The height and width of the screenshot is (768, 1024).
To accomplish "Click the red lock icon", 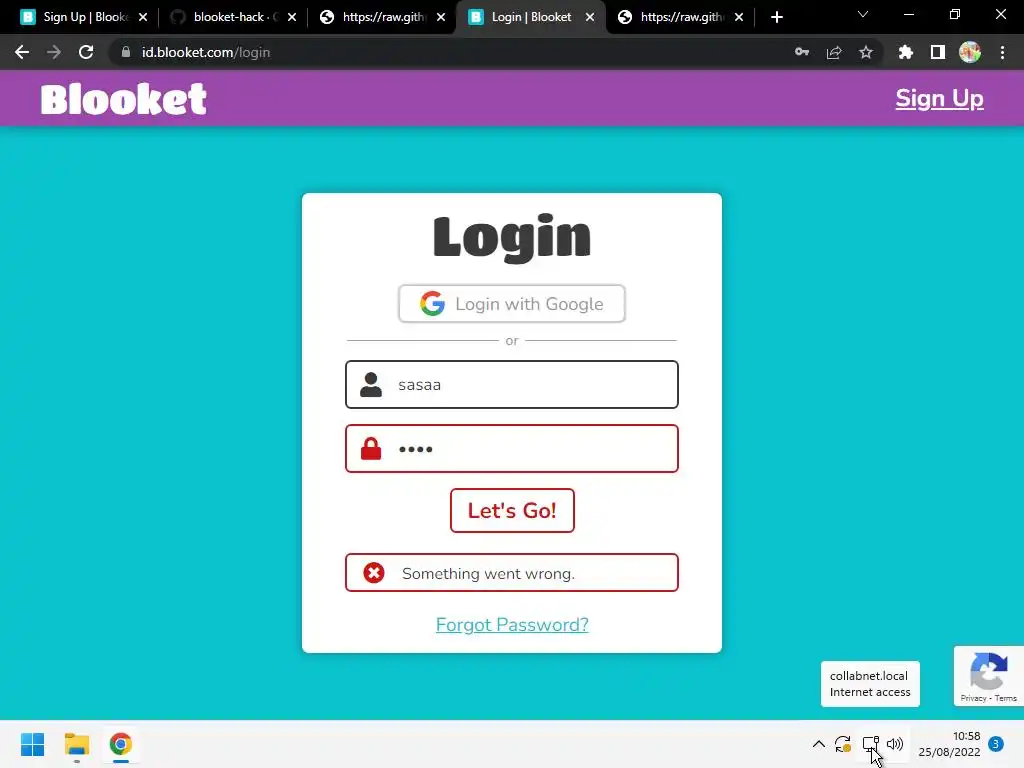I will [371, 449].
